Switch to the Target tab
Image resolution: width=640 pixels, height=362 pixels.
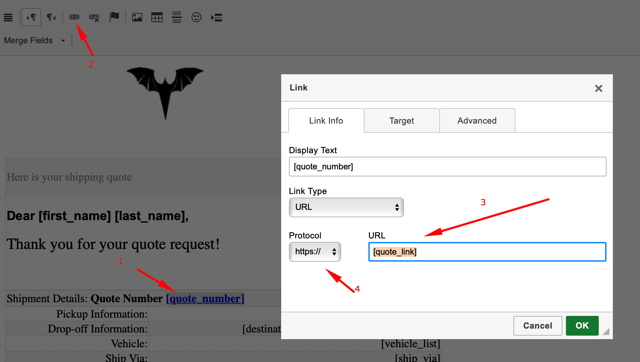[x=401, y=121]
